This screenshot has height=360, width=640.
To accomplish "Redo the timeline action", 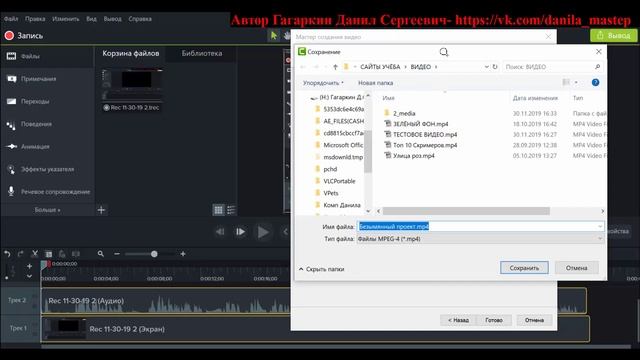I will click(x=21, y=254).
